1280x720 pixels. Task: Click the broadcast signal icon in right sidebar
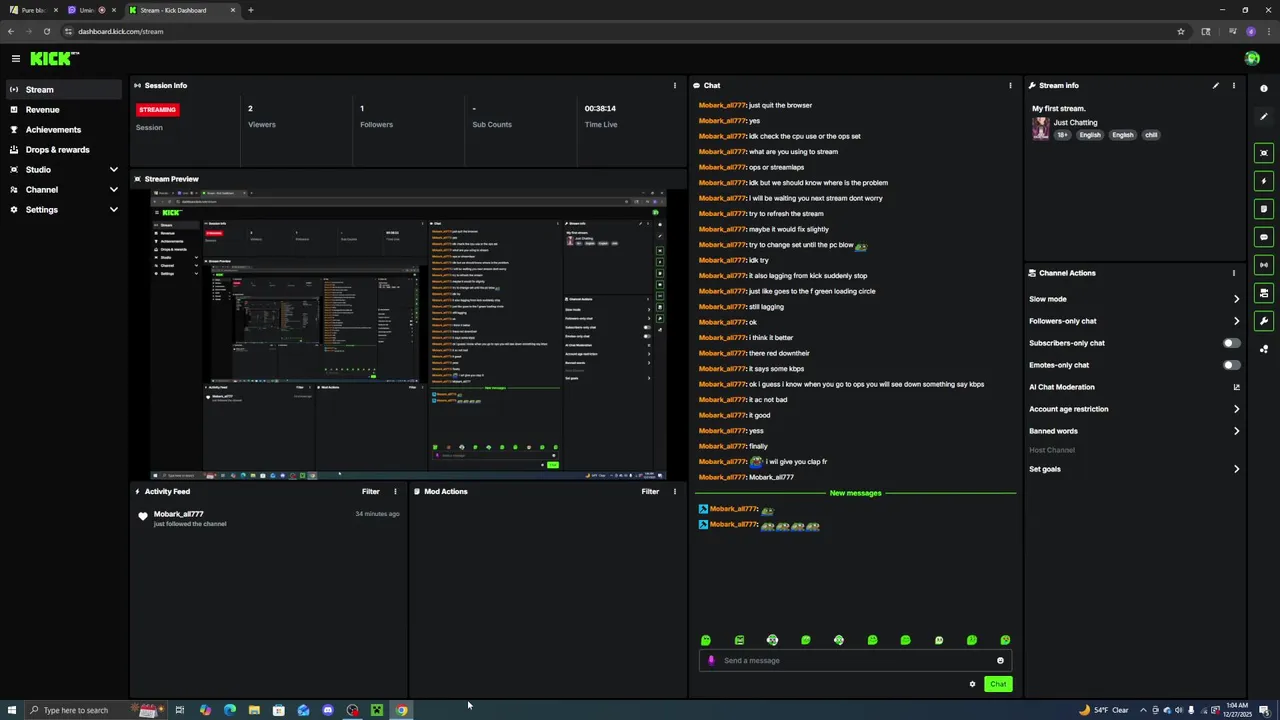click(x=1264, y=265)
